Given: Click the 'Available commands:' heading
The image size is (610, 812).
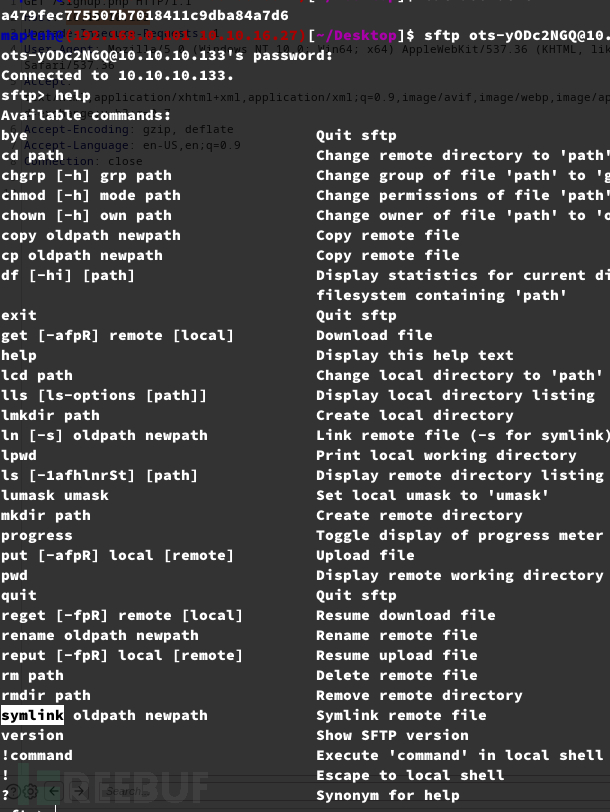Looking at the screenshot, I should coord(86,115).
